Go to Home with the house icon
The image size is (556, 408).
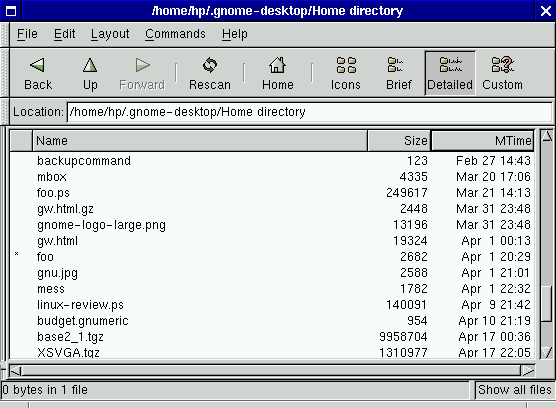click(x=278, y=65)
